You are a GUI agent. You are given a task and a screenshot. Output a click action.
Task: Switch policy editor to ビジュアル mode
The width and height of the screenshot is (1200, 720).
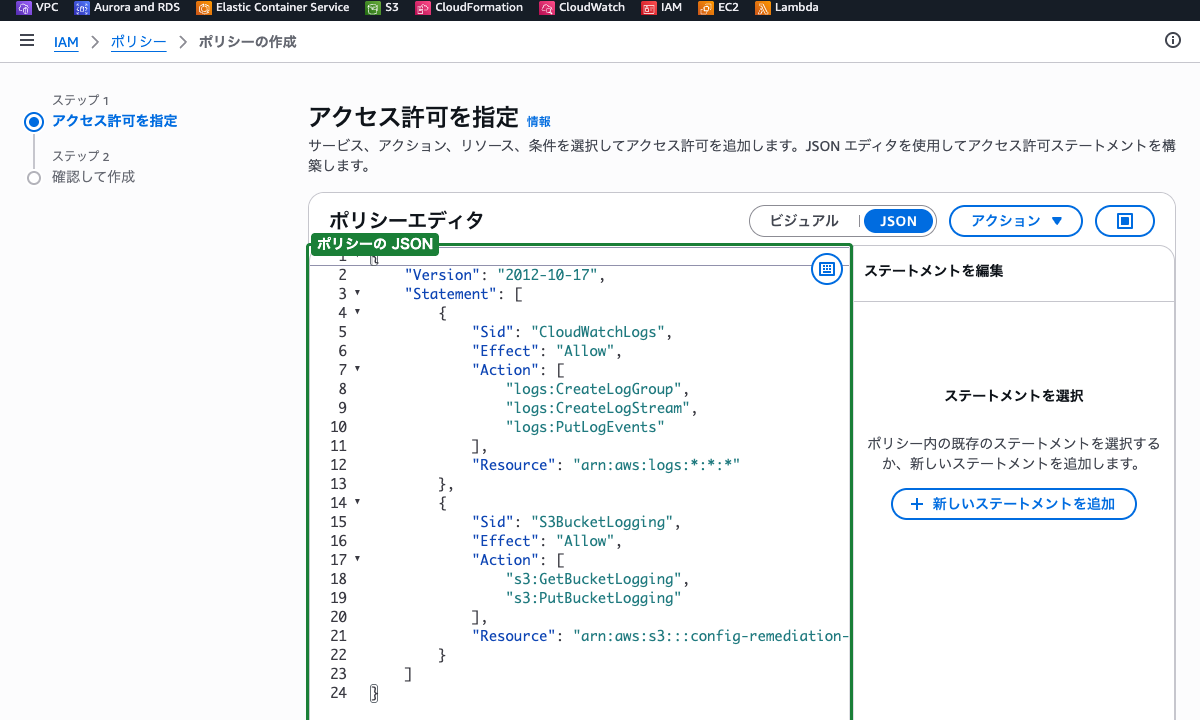(x=804, y=221)
